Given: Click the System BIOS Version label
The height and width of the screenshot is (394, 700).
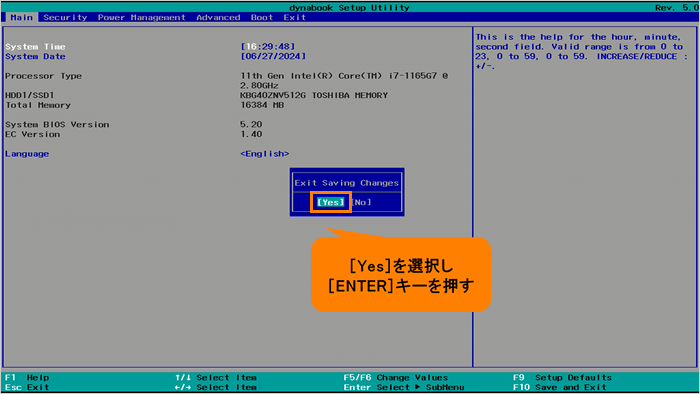Looking at the screenshot, I should (x=57, y=124).
